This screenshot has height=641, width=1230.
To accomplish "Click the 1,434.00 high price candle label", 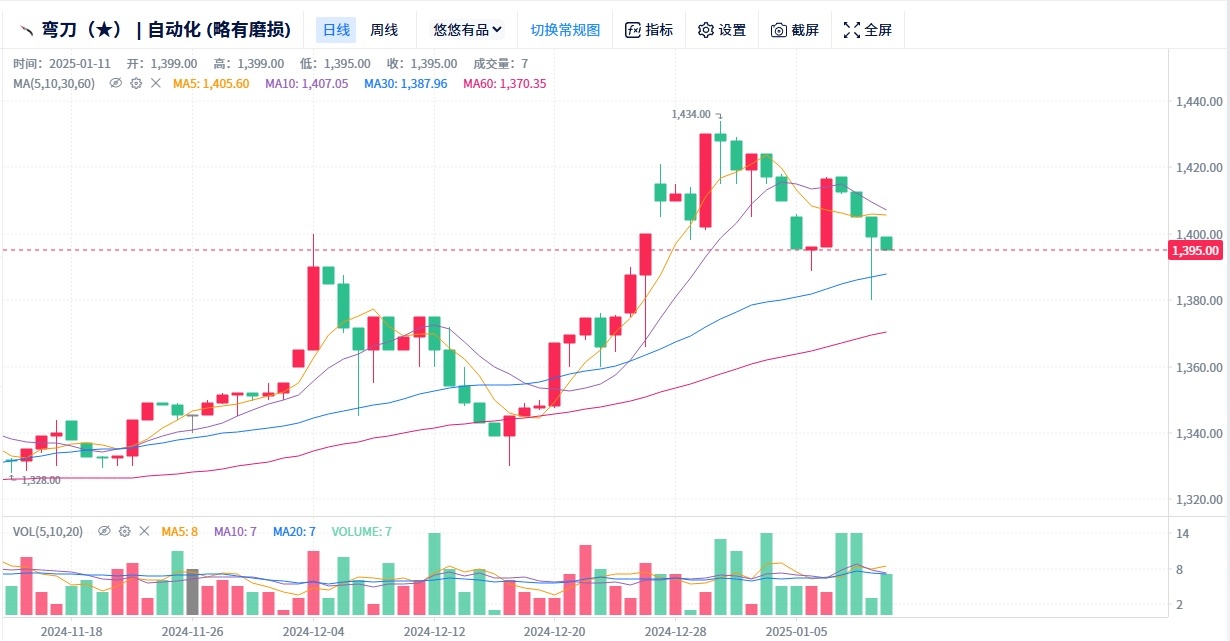I will pos(690,114).
